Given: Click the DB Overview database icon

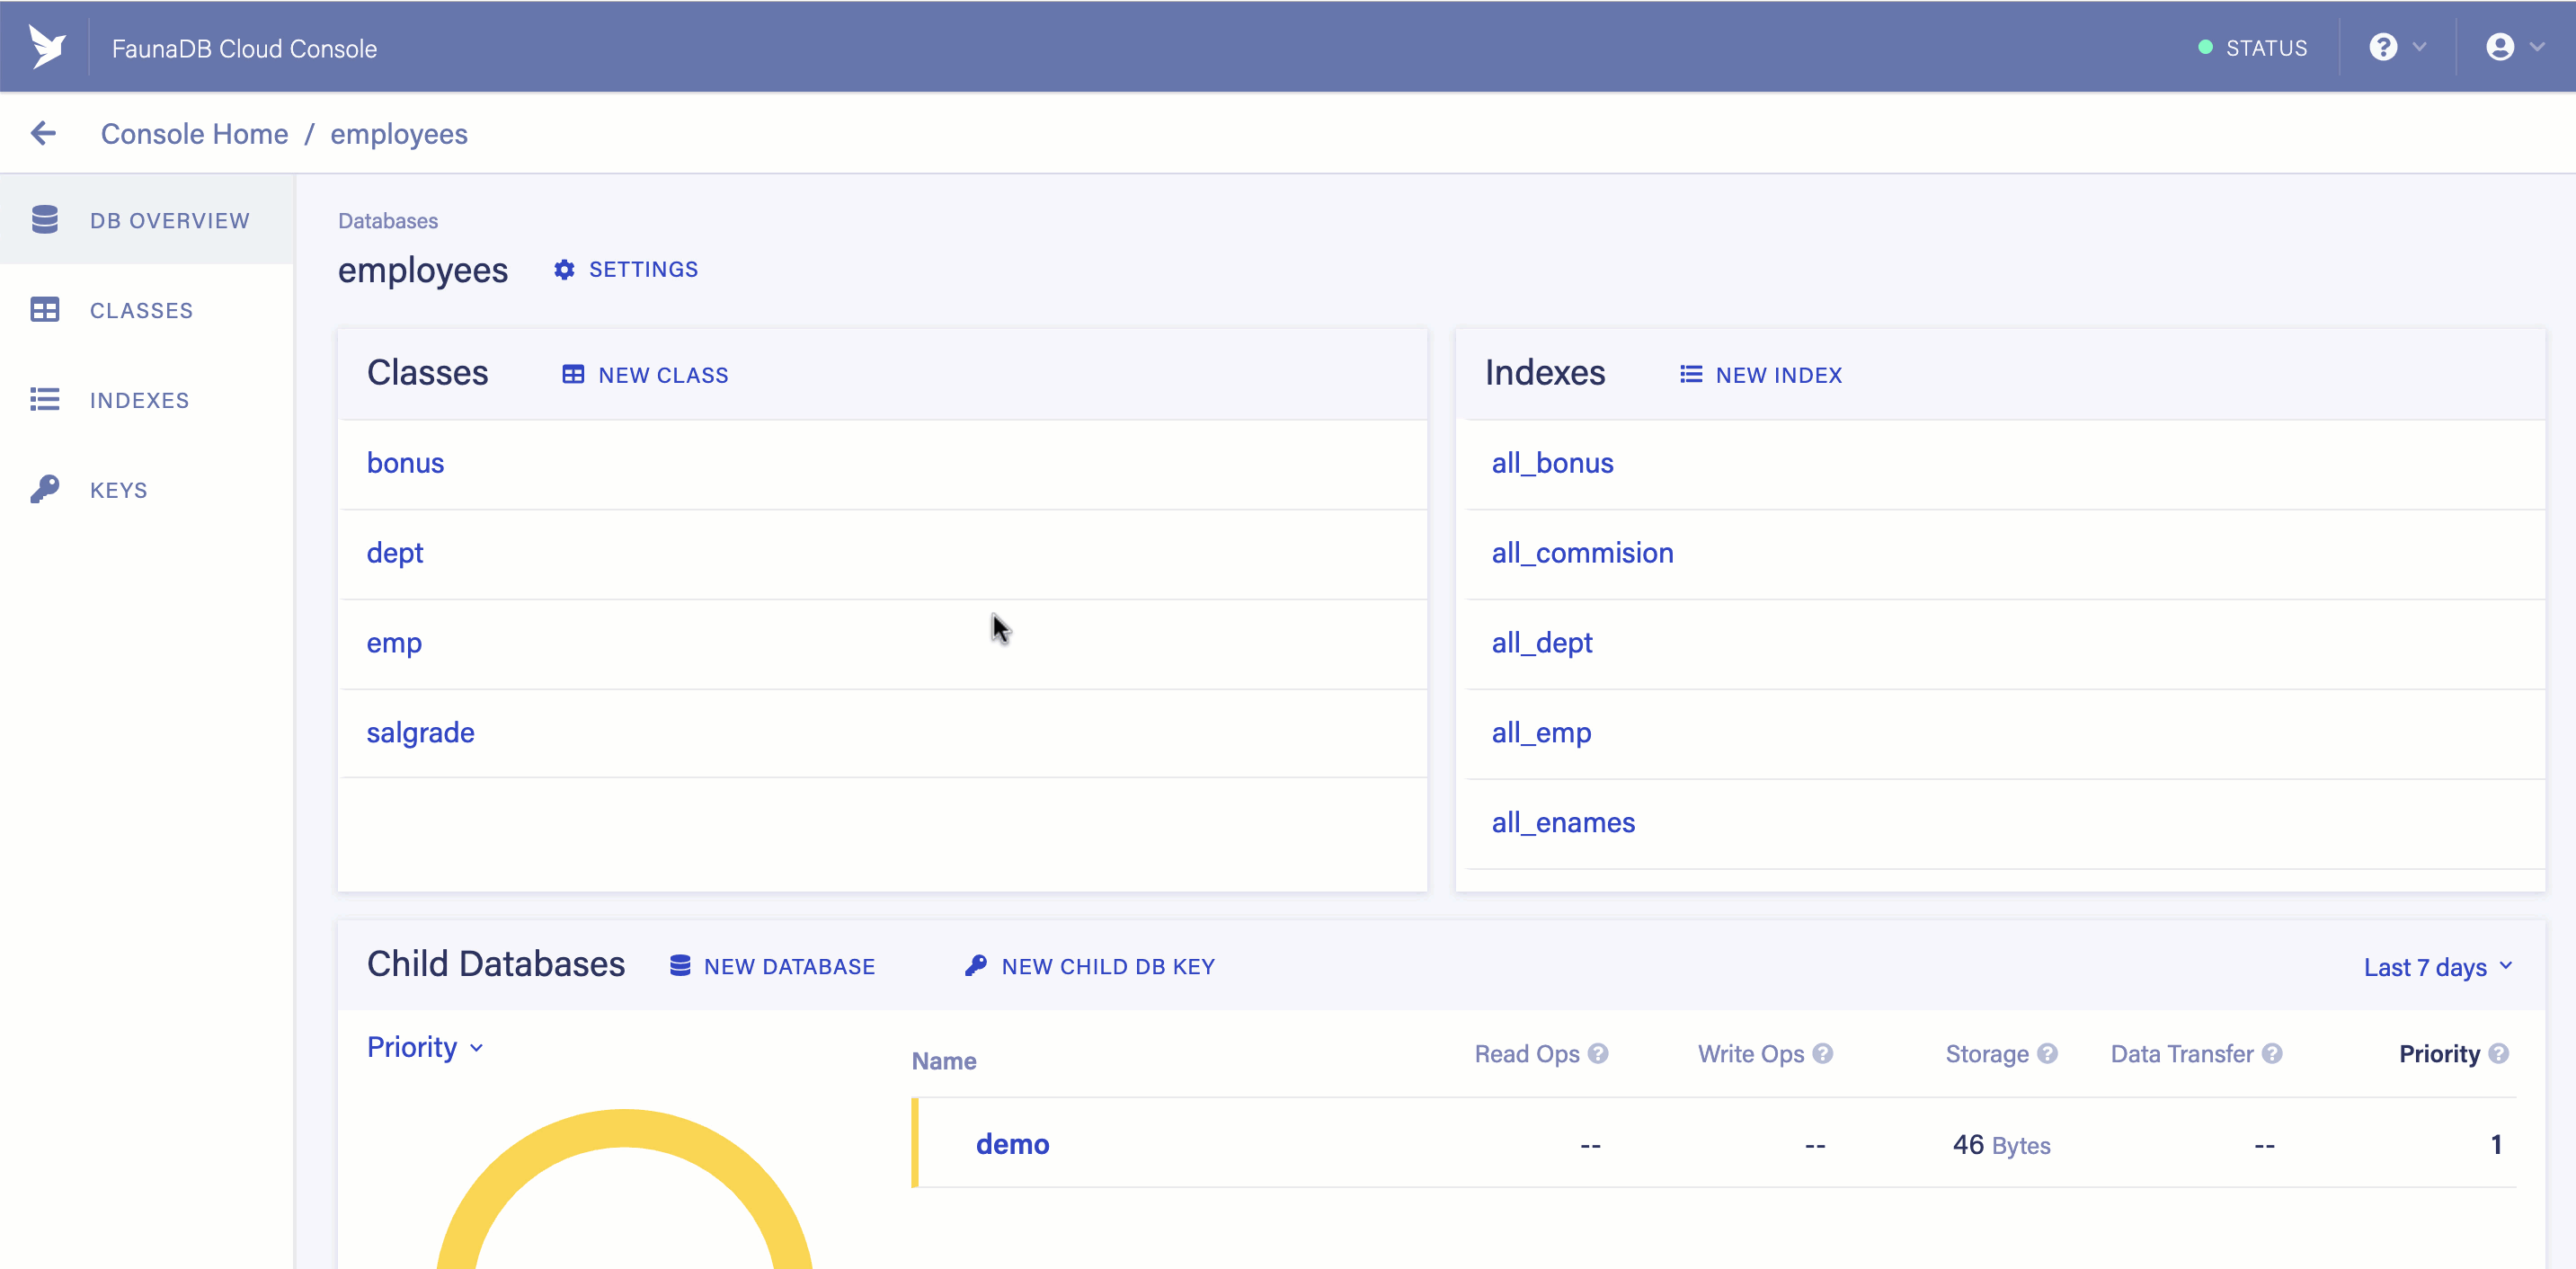Looking at the screenshot, I should point(45,220).
